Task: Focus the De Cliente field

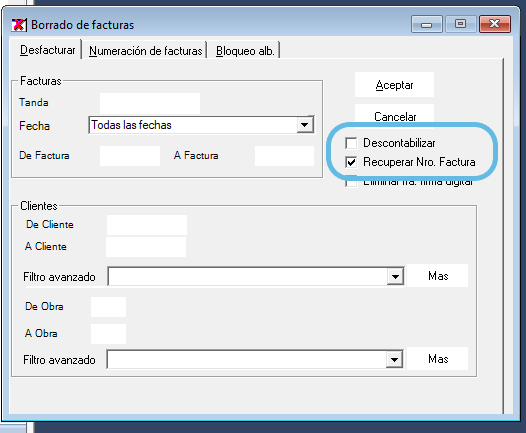Action: coord(147,225)
